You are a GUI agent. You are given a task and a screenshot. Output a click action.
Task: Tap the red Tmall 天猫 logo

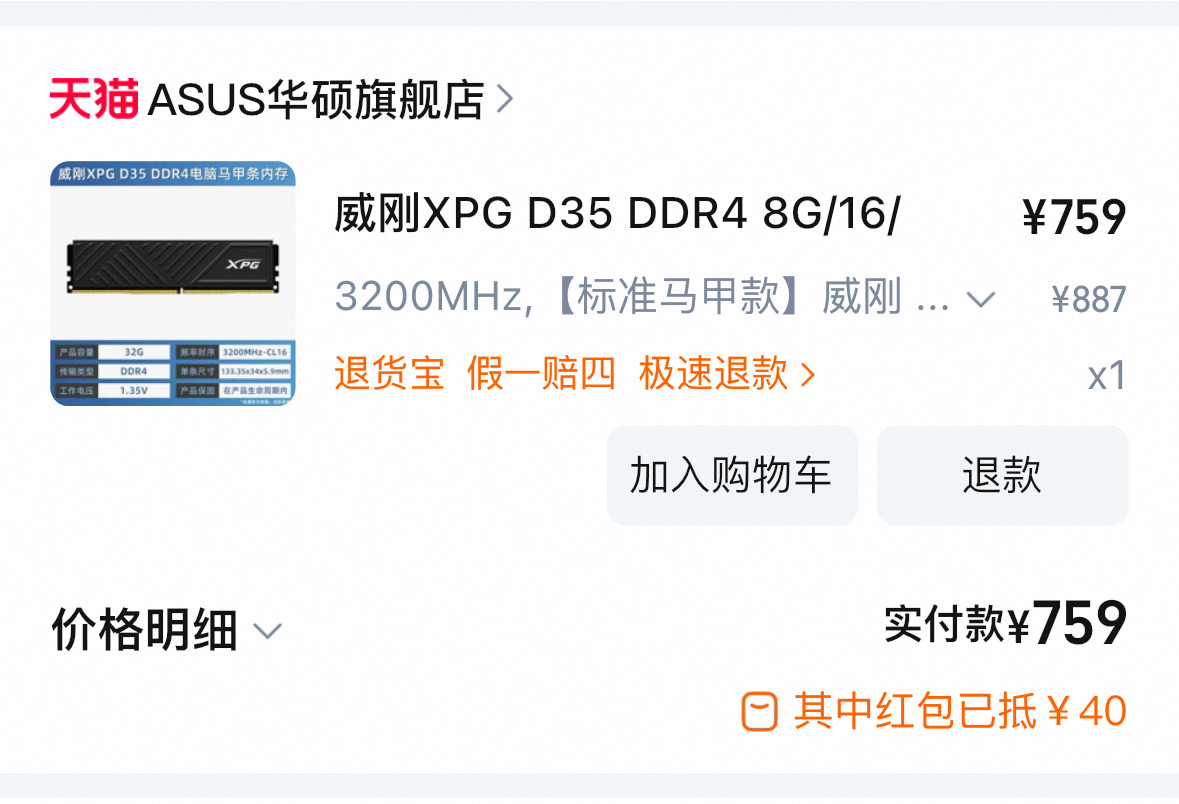coord(94,99)
